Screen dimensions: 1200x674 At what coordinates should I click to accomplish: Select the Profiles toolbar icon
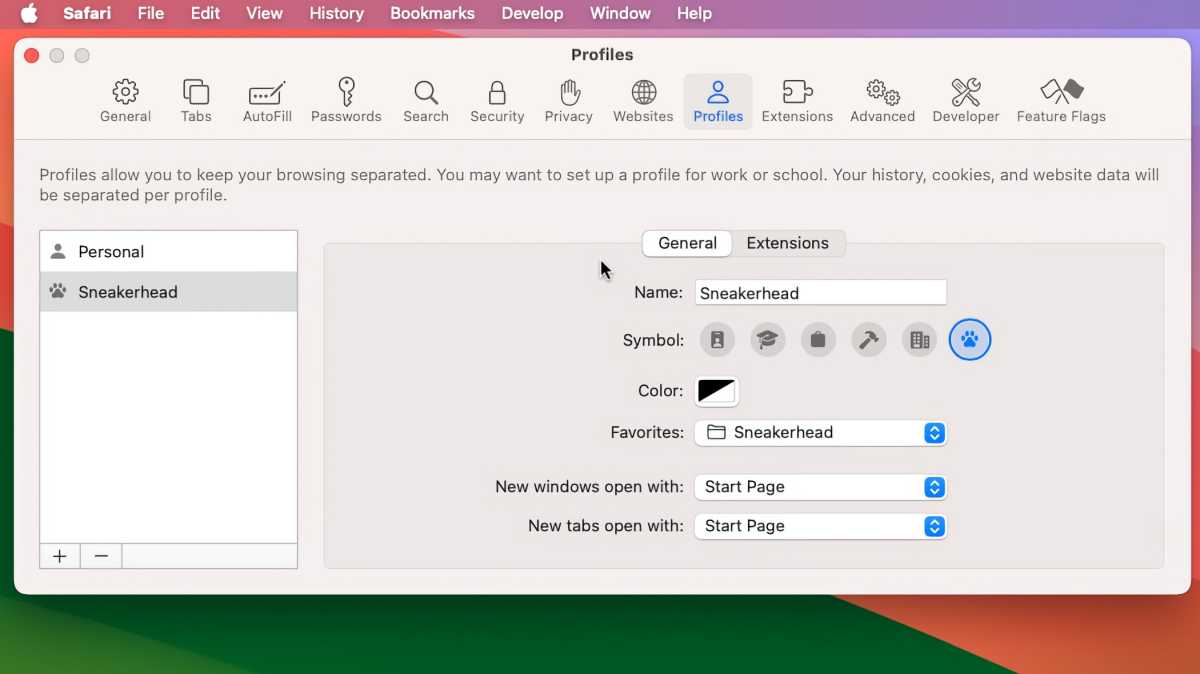718,101
